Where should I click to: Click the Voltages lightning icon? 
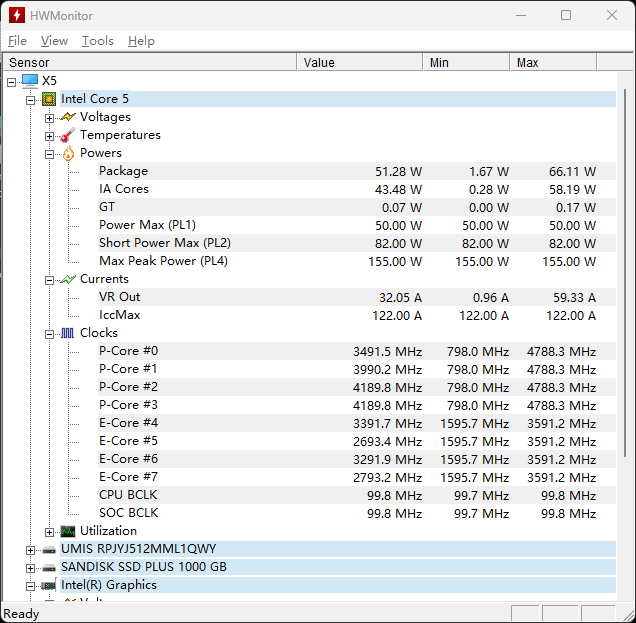[x=67, y=117]
